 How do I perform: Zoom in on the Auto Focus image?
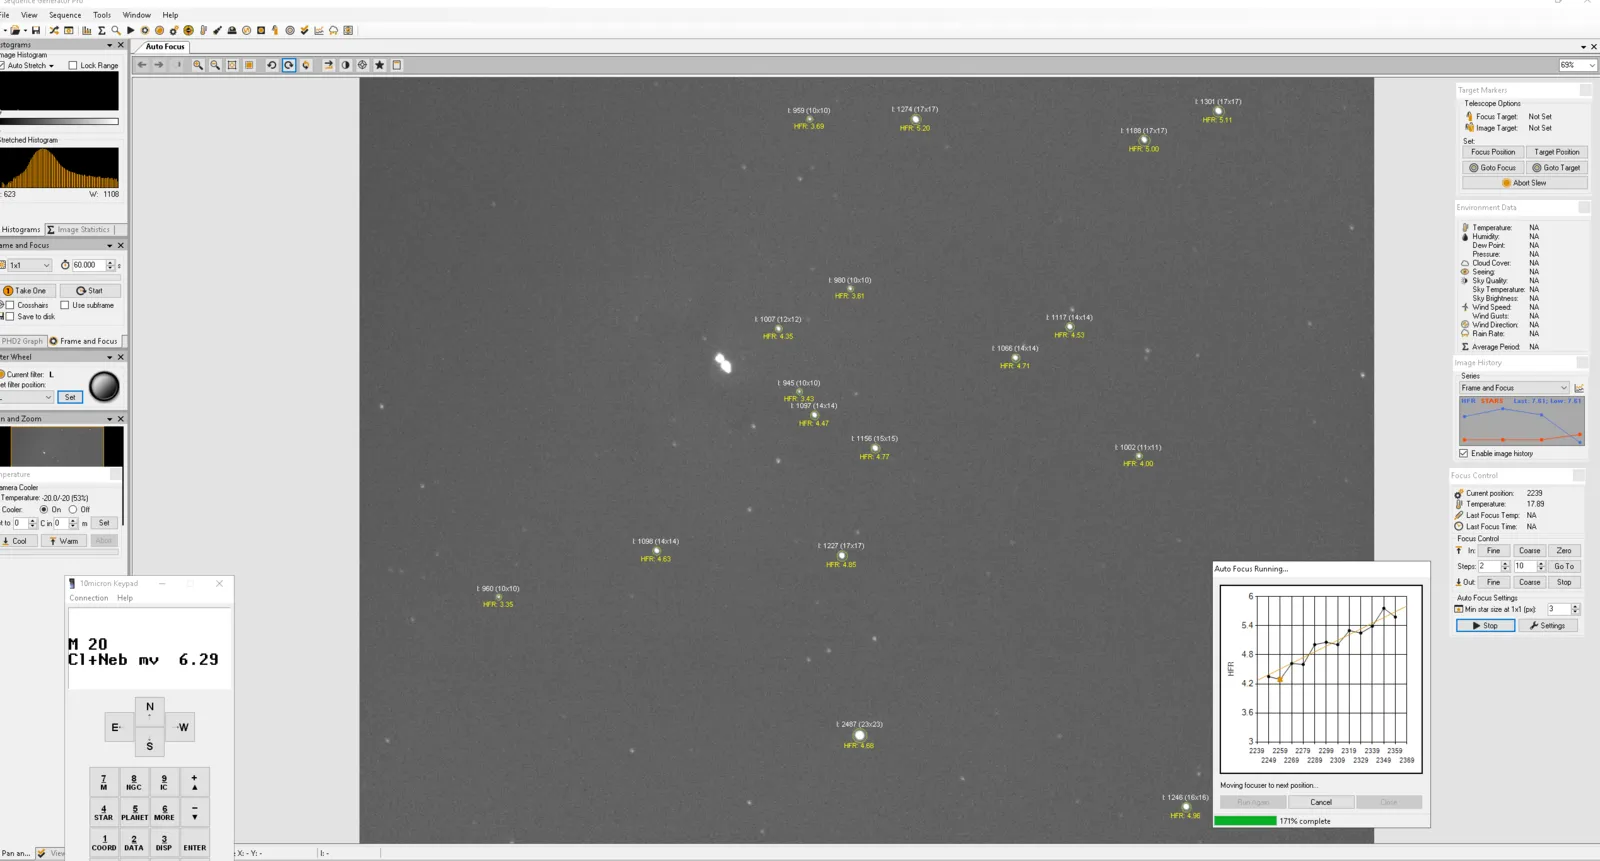[x=198, y=65]
